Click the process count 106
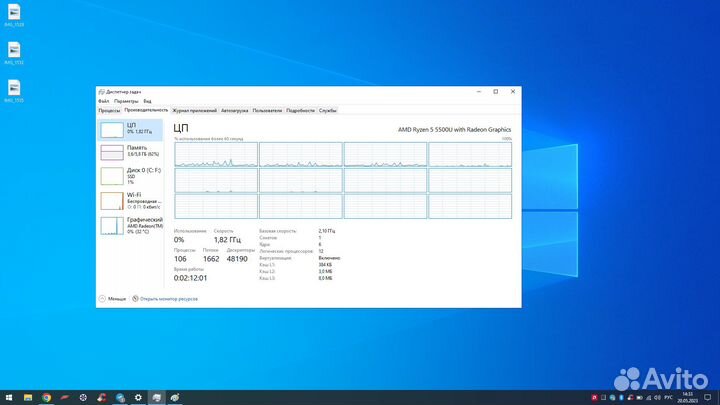This screenshot has height=405, width=720. tap(180, 259)
